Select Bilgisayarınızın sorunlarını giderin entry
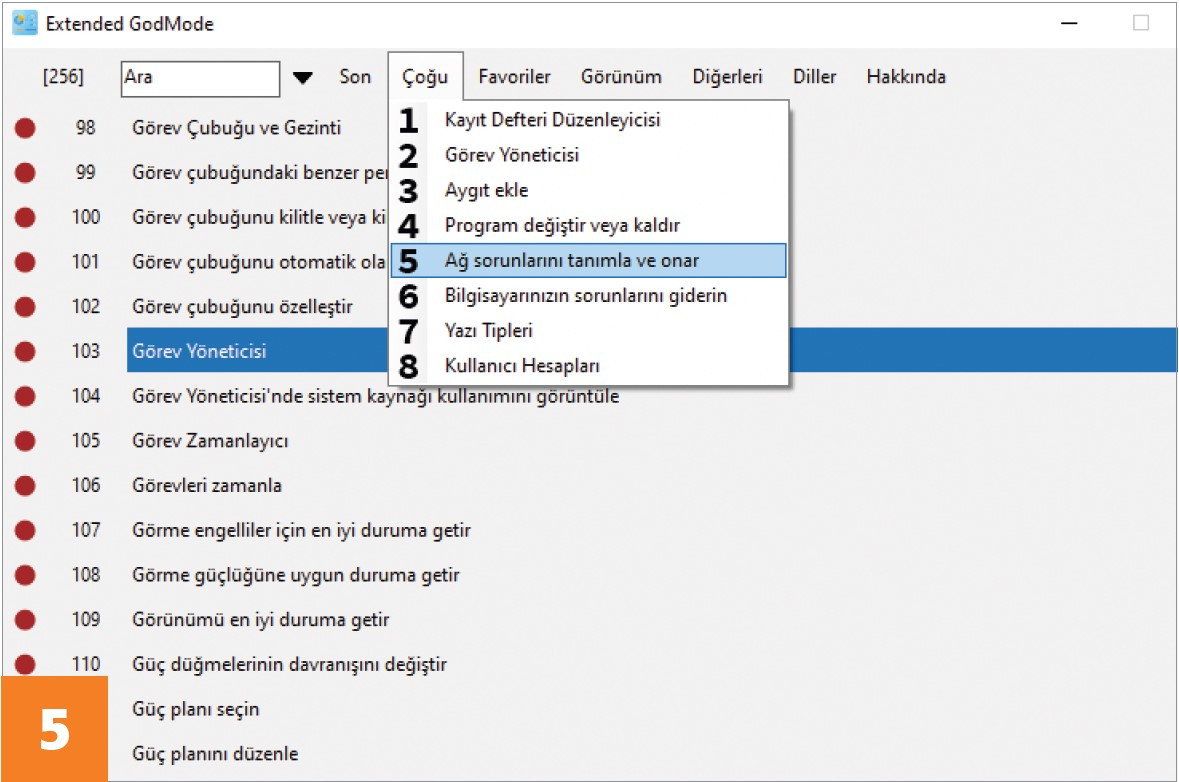The width and height of the screenshot is (1179, 782). pos(589,296)
